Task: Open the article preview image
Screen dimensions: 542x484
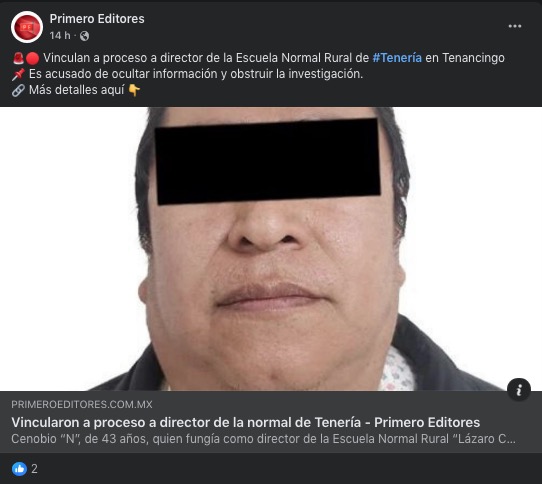Action: click(271, 249)
